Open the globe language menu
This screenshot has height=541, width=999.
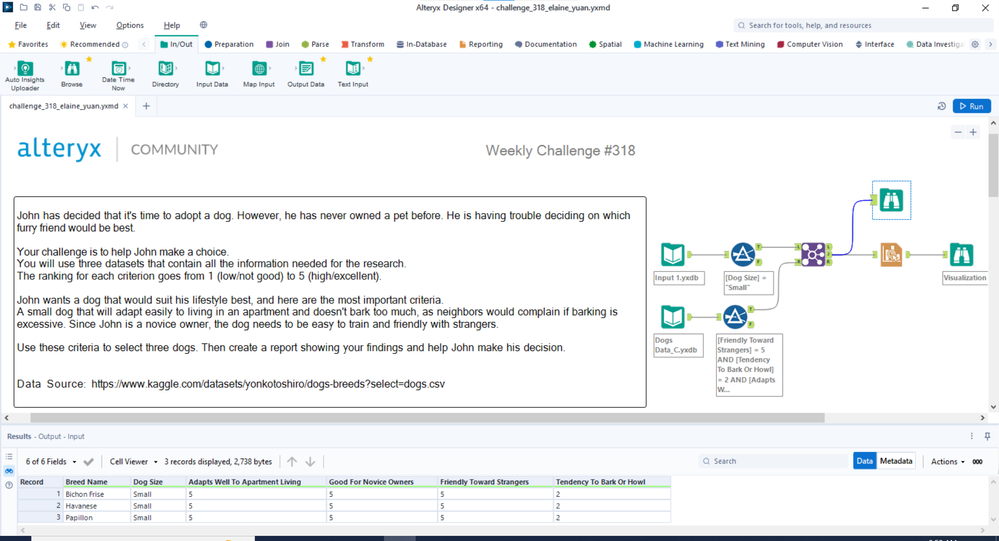tap(203, 25)
